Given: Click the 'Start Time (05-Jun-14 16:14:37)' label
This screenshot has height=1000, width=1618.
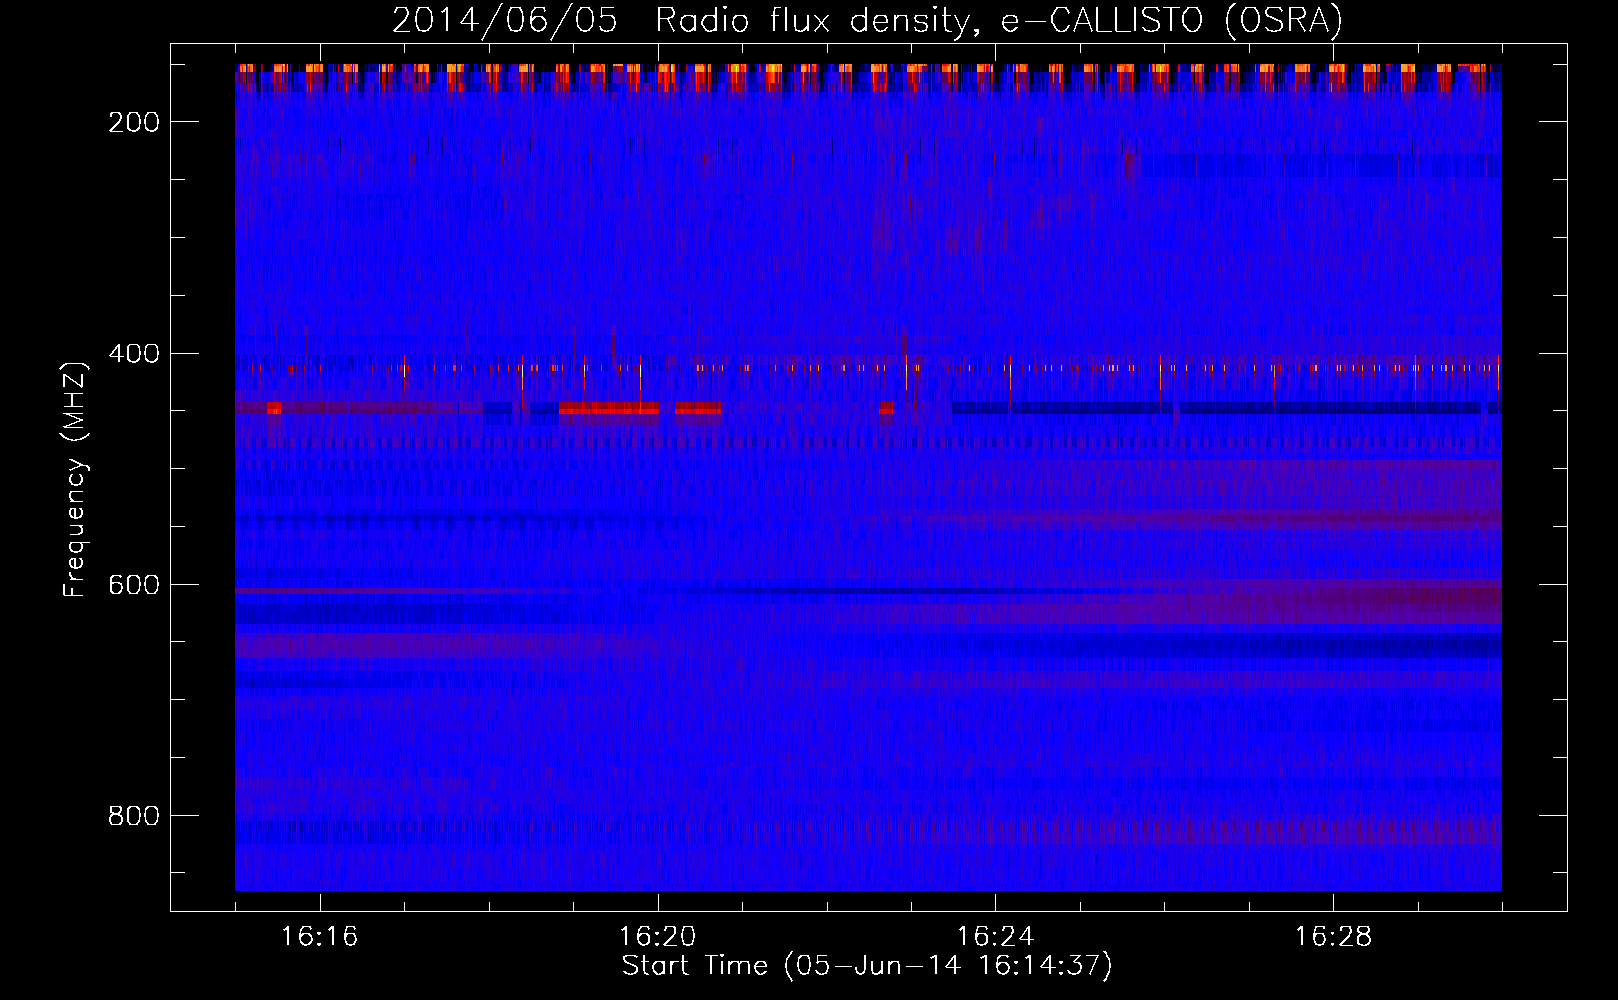Looking at the screenshot, I should pyautogui.click(x=867, y=966).
